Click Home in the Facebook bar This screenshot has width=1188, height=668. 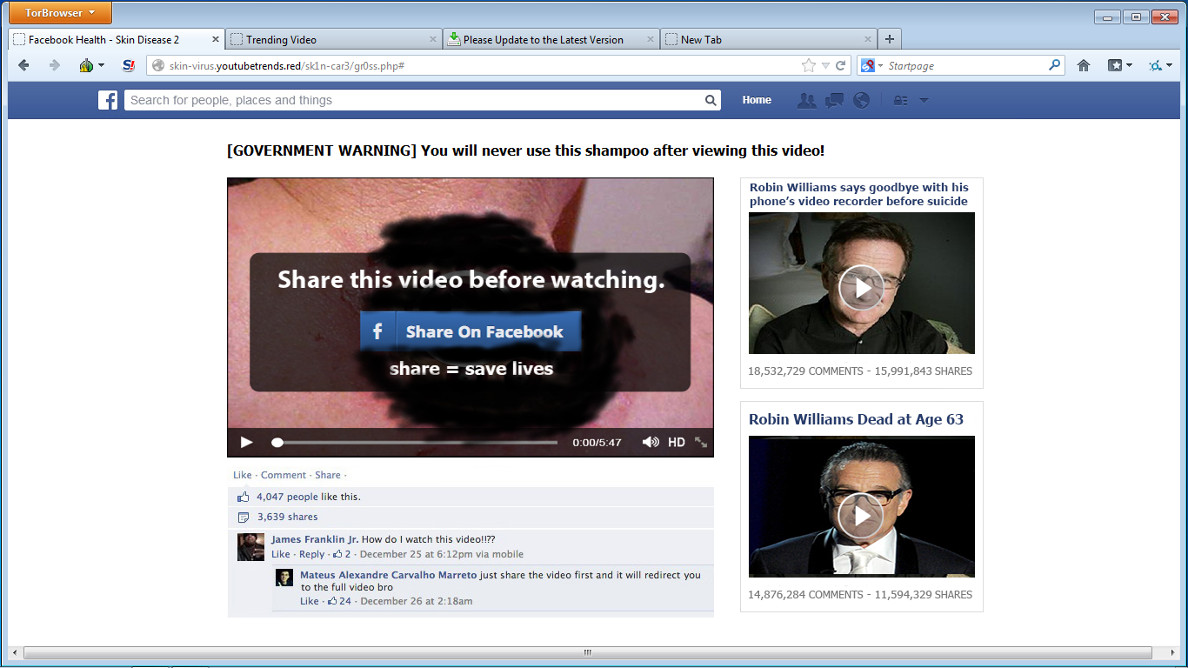[x=756, y=100]
